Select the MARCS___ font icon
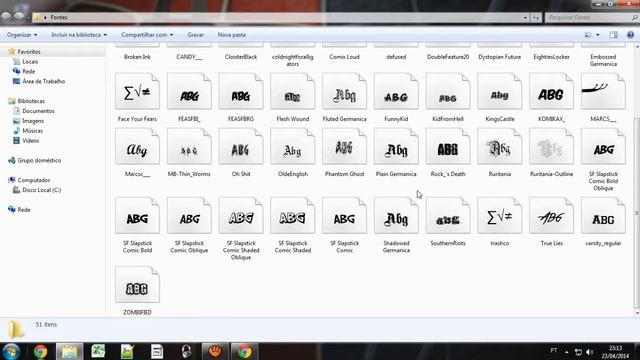This screenshot has width=640, height=360. tap(603, 91)
